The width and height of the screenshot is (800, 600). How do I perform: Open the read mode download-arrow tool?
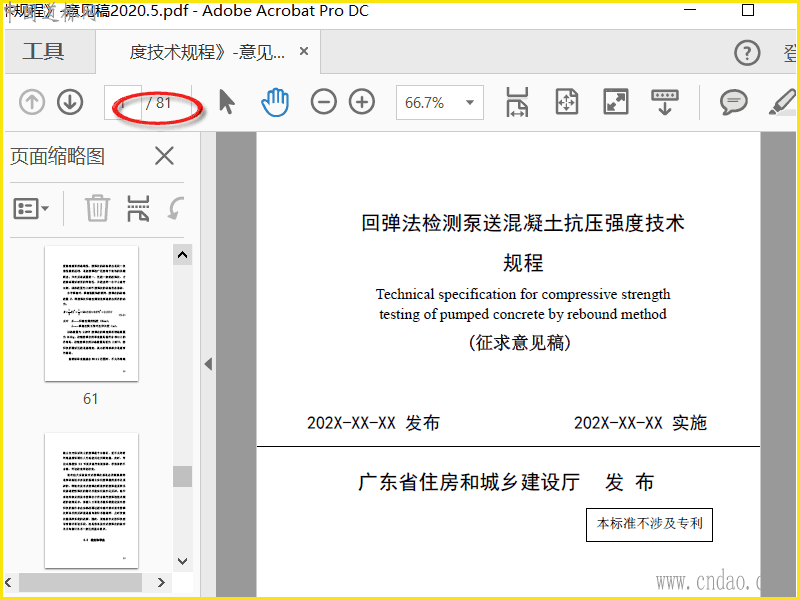click(665, 102)
